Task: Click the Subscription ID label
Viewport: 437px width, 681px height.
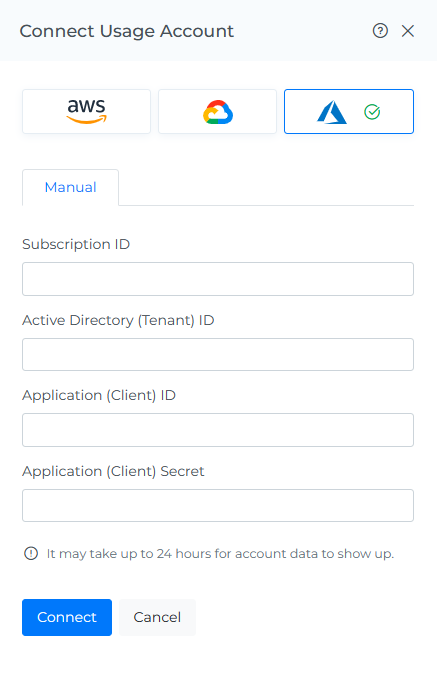Action: [x=76, y=245]
